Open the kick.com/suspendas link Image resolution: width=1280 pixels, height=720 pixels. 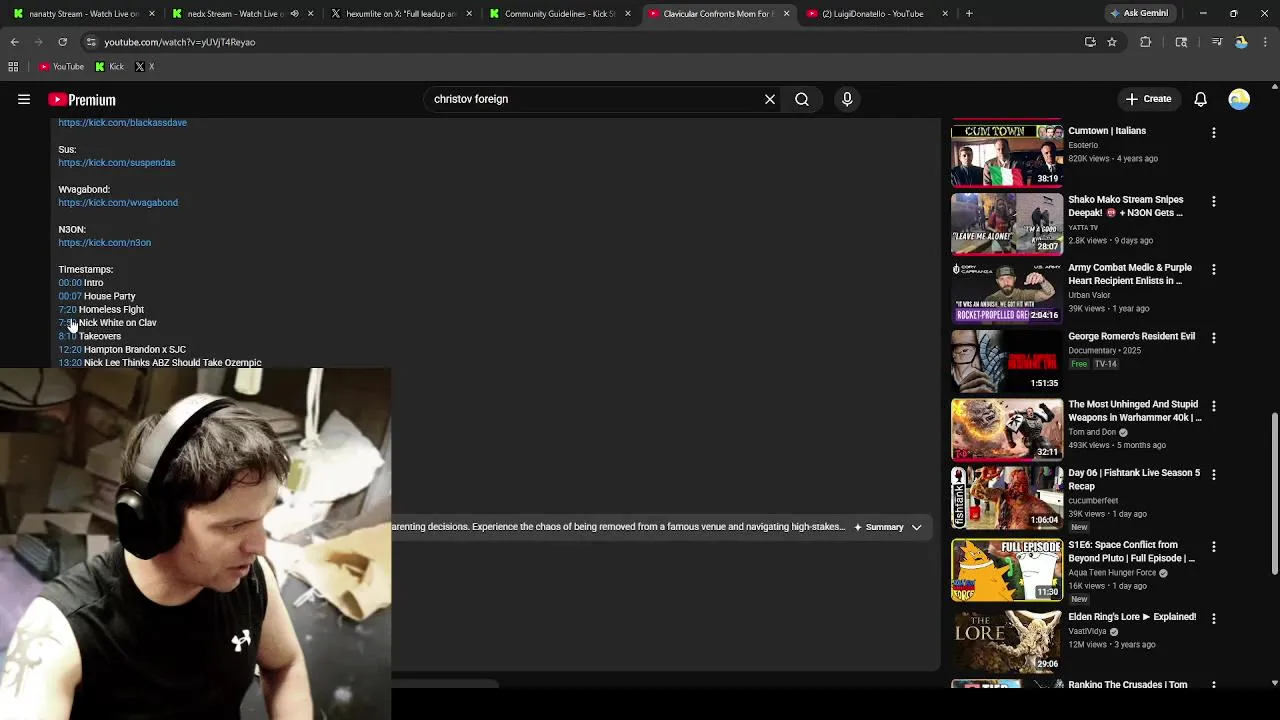tap(117, 162)
